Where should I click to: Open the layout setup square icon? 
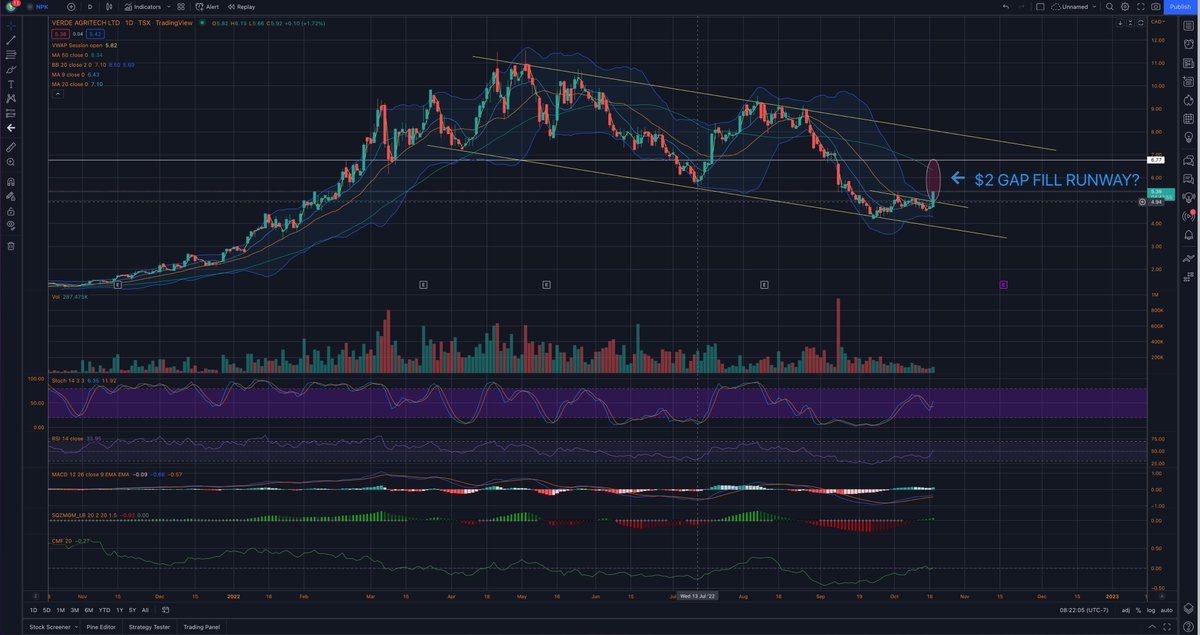click(x=1040, y=7)
